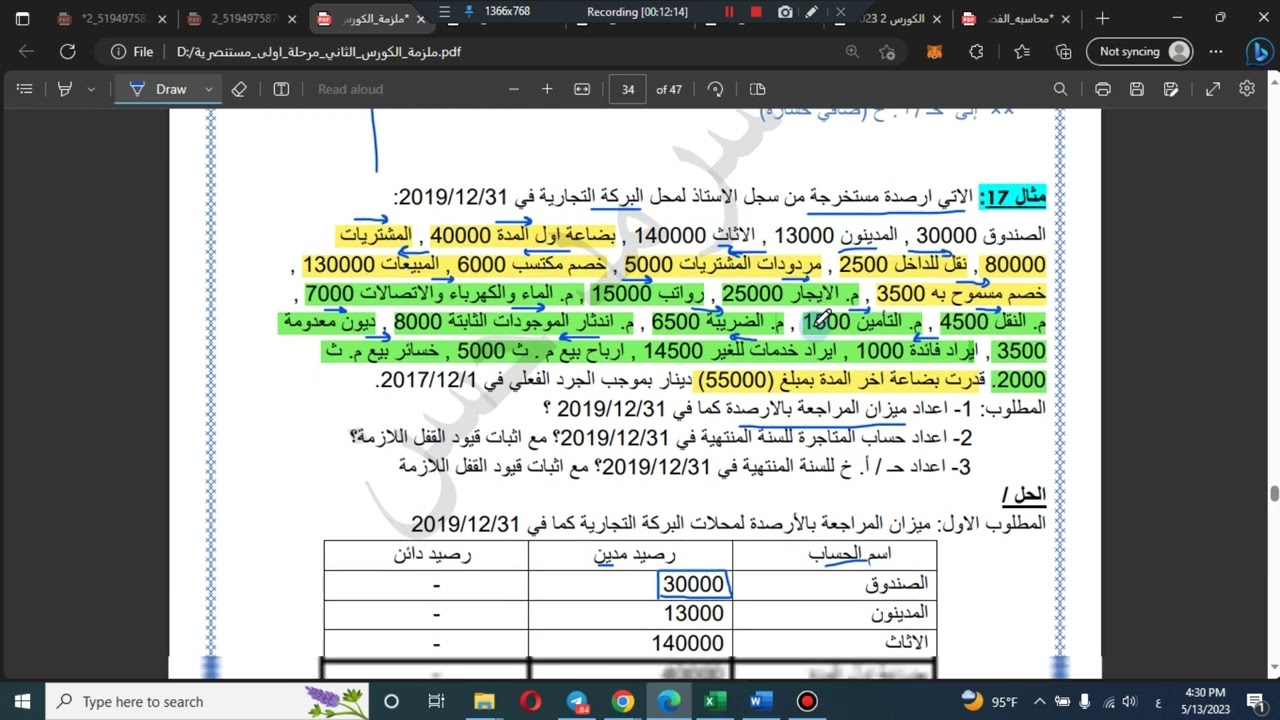
Task: Click the recorder pencil annotate icon
Action: point(812,12)
